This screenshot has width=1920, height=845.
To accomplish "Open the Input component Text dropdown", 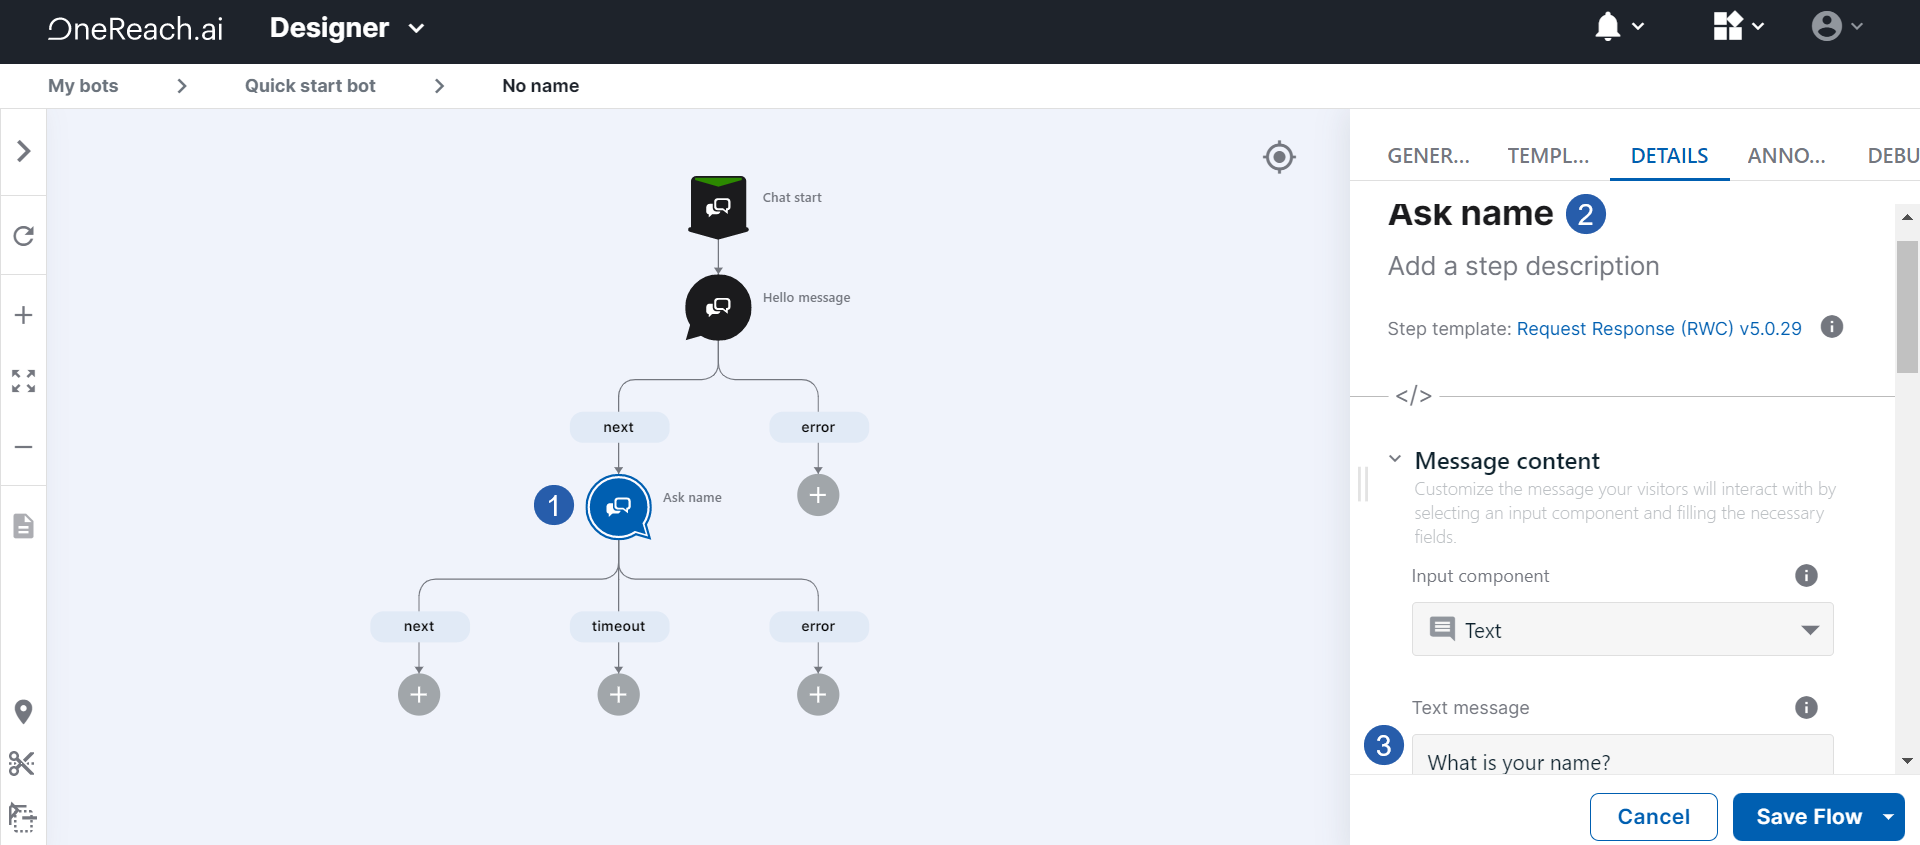I will pyautogui.click(x=1622, y=629).
